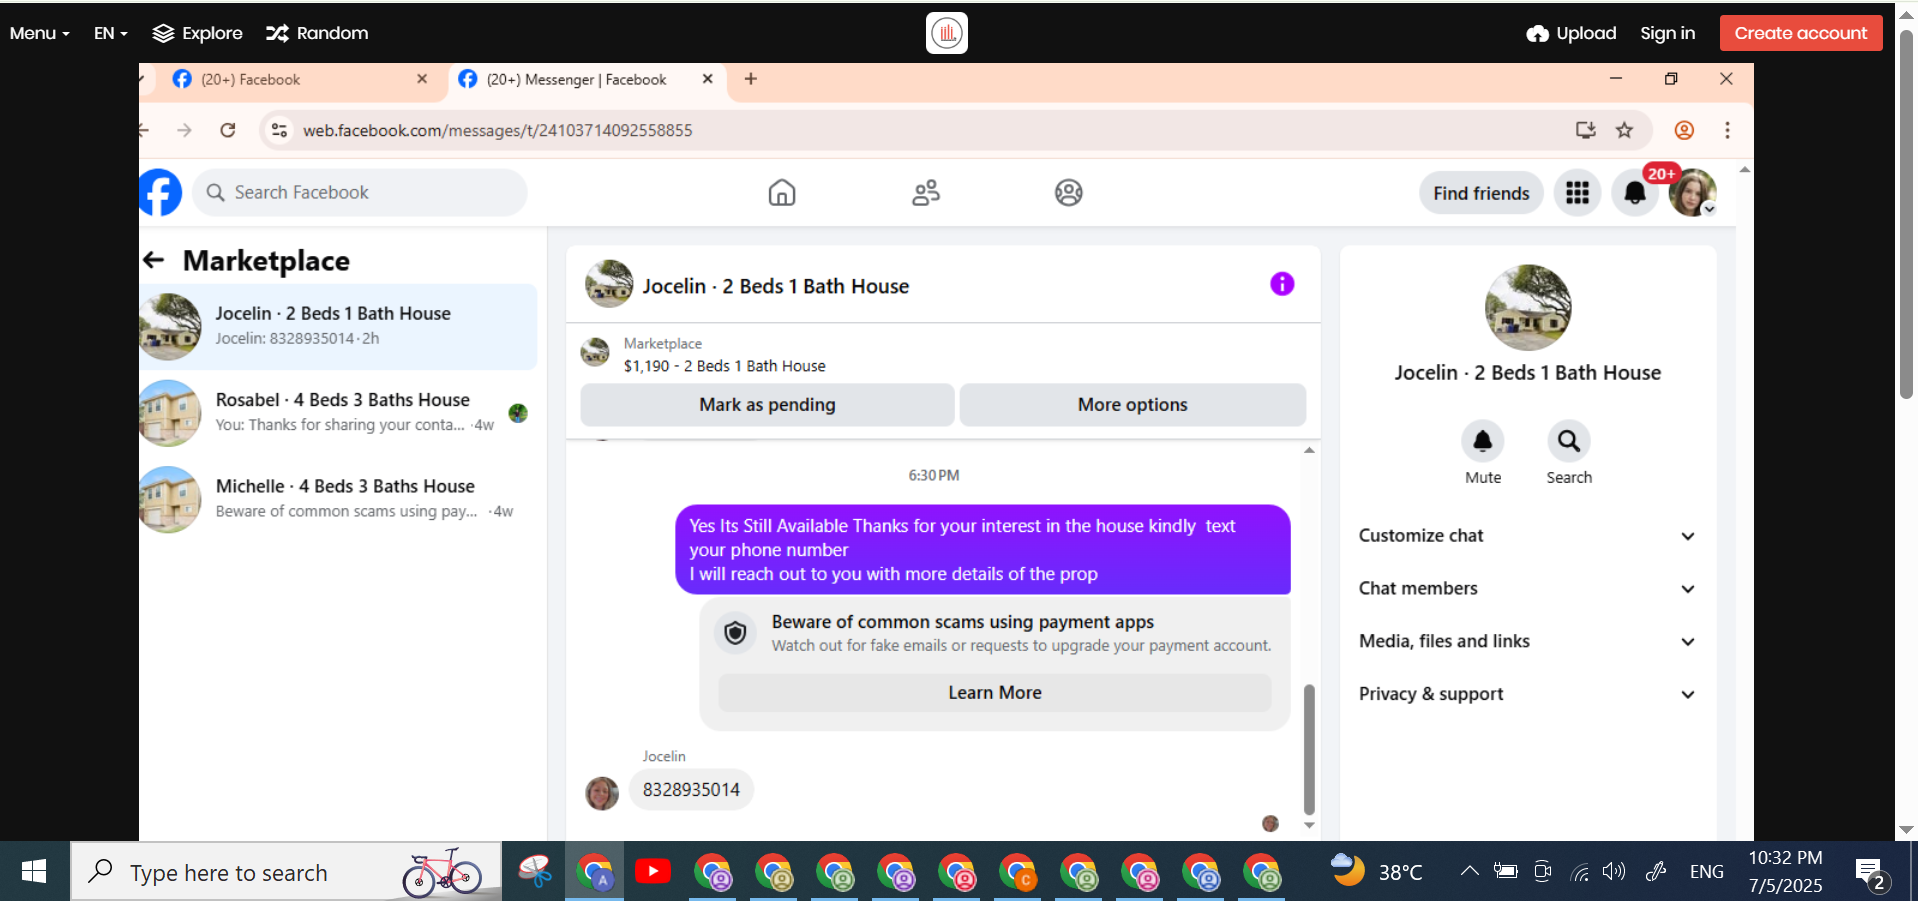Open Rosabel 4 Beds 3 Baths House chat

338,412
